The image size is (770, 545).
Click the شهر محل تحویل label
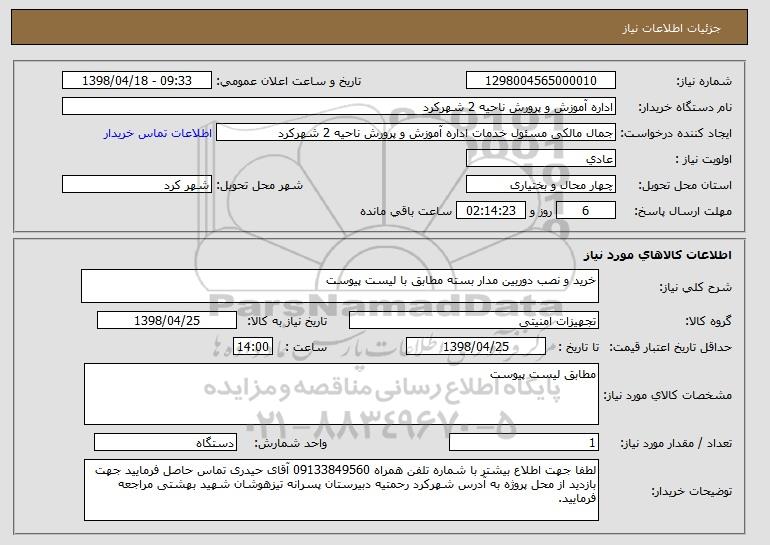pyautogui.click(x=260, y=185)
